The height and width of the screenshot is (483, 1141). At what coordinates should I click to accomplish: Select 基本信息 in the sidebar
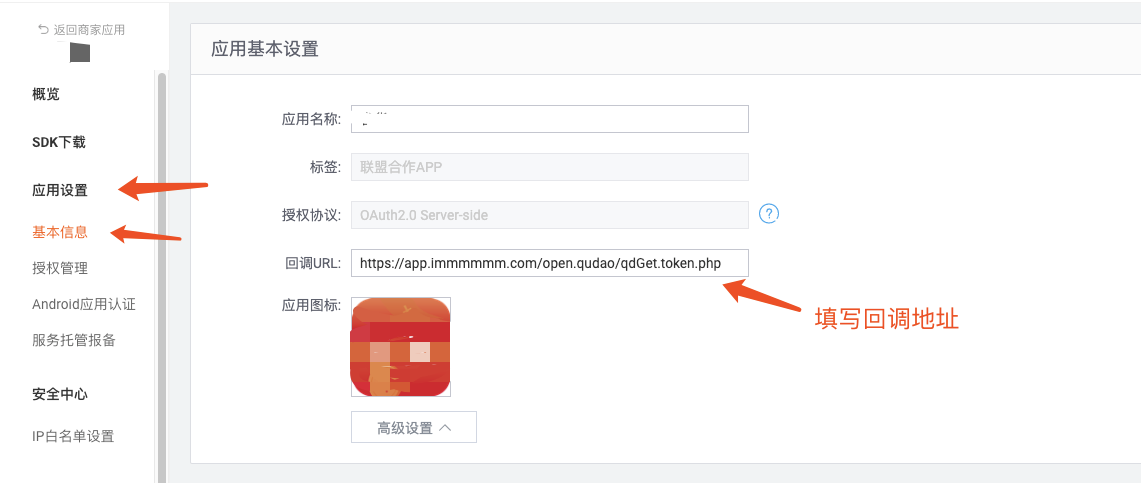60,233
